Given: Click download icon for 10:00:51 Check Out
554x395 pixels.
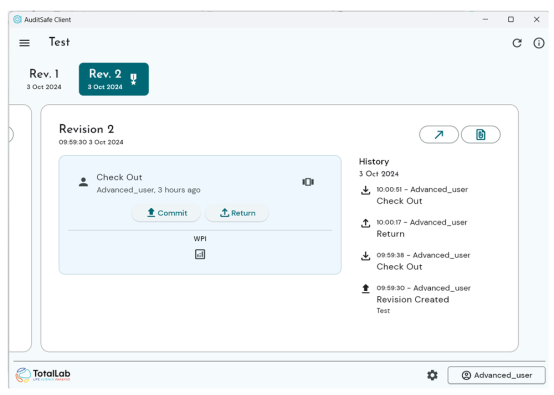Looking at the screenshot, I should [366, 191].
